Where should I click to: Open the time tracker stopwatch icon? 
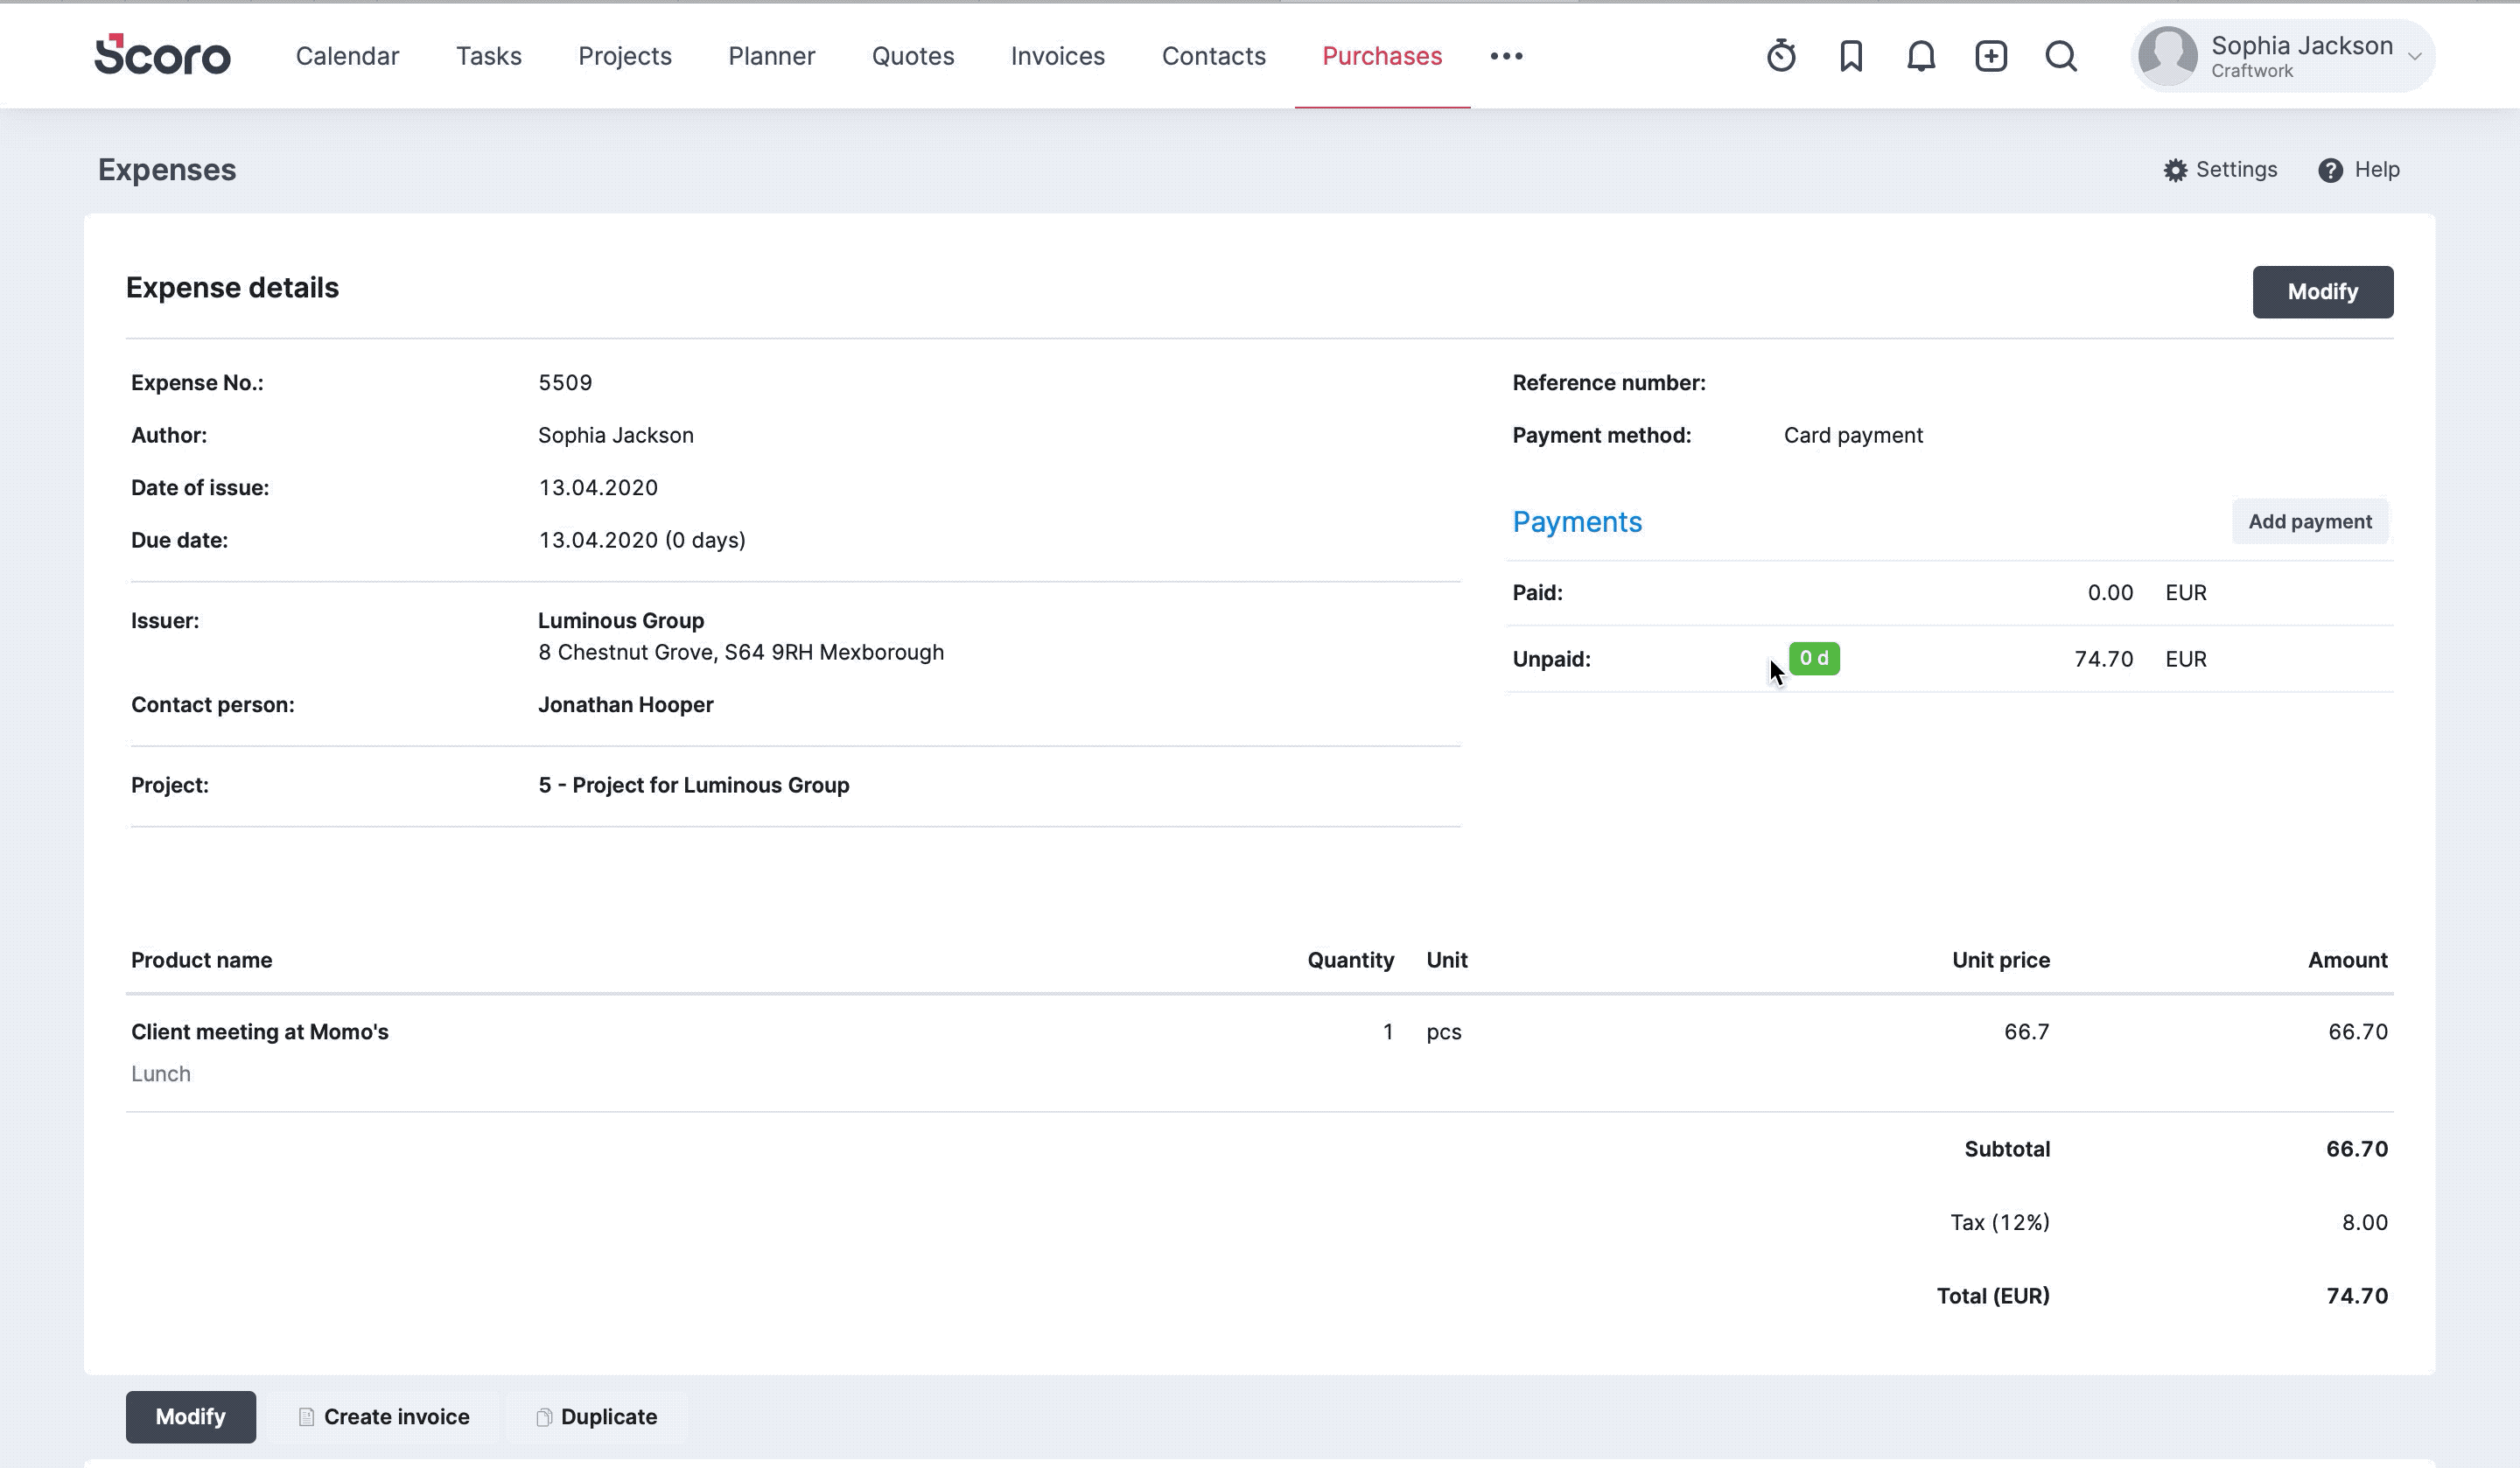tap(1781, 56)
